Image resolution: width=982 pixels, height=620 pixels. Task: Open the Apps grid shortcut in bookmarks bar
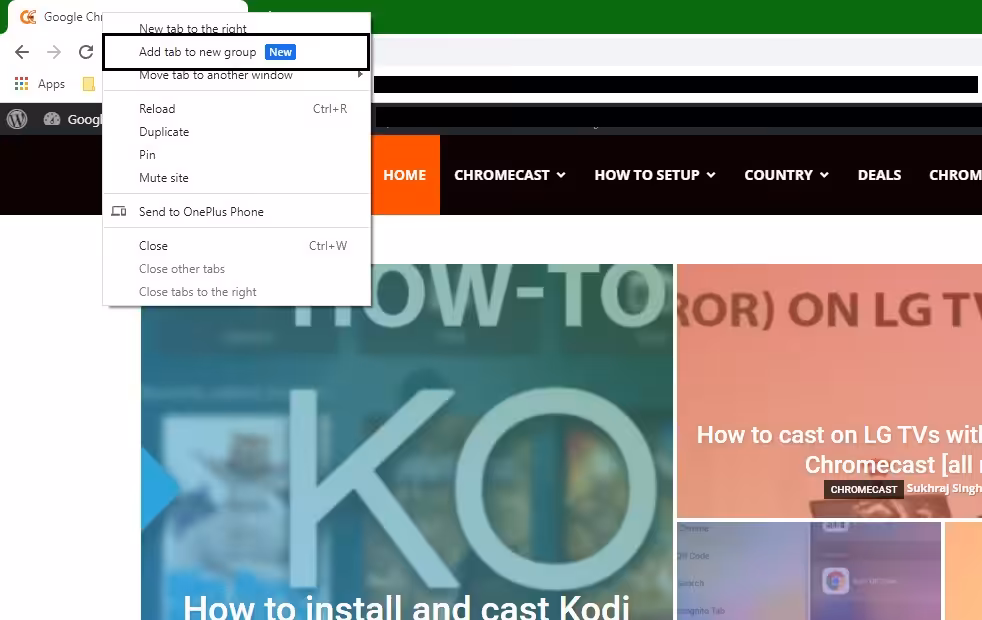(x=21, y=83)
